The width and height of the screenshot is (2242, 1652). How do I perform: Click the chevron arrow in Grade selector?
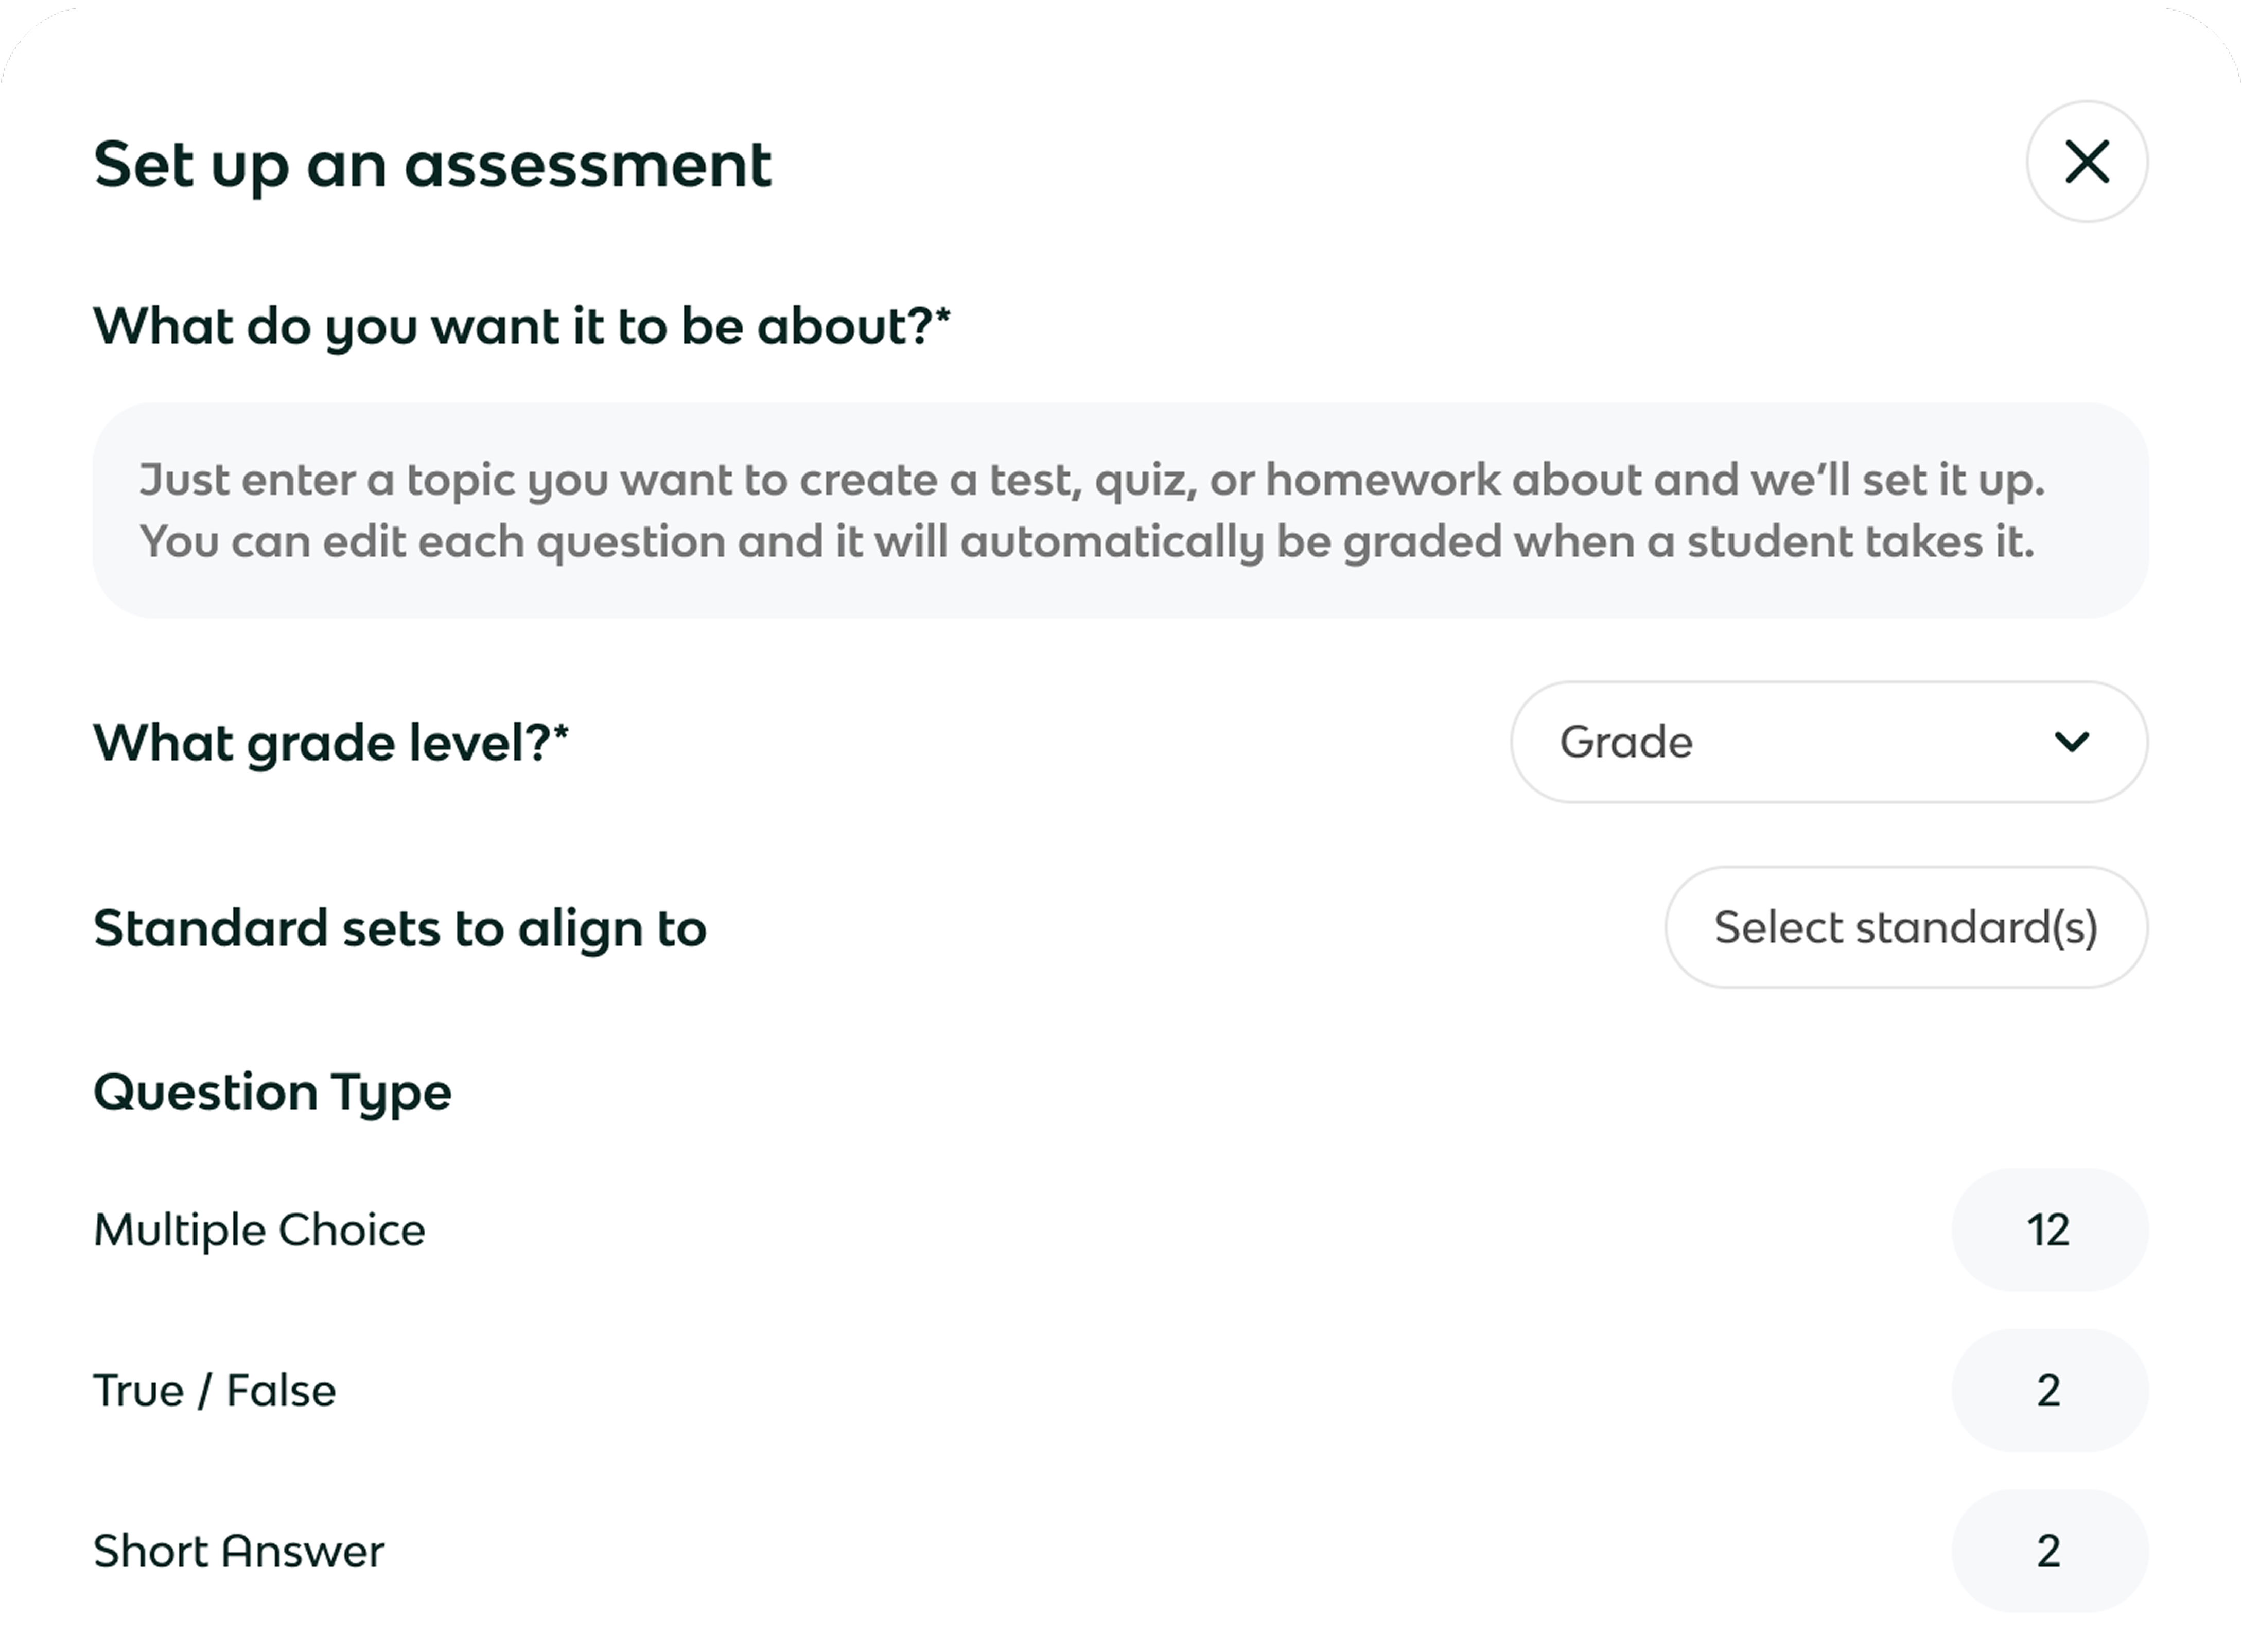click(2071, 742)
